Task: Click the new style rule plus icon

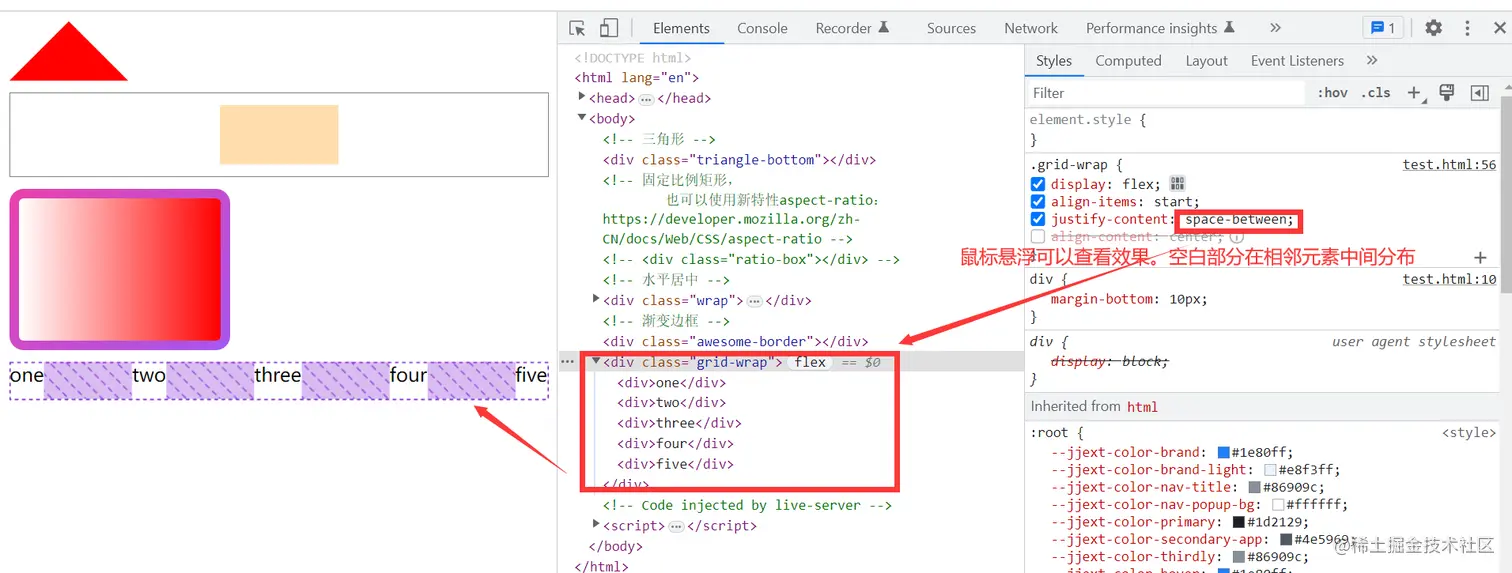Action: pos(1415,93)
